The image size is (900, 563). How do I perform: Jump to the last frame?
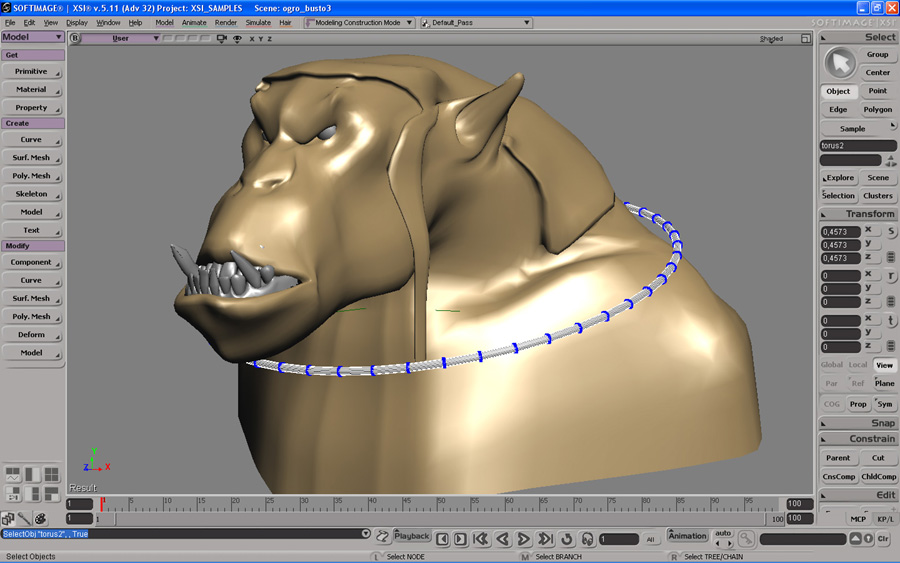[545, 539]
